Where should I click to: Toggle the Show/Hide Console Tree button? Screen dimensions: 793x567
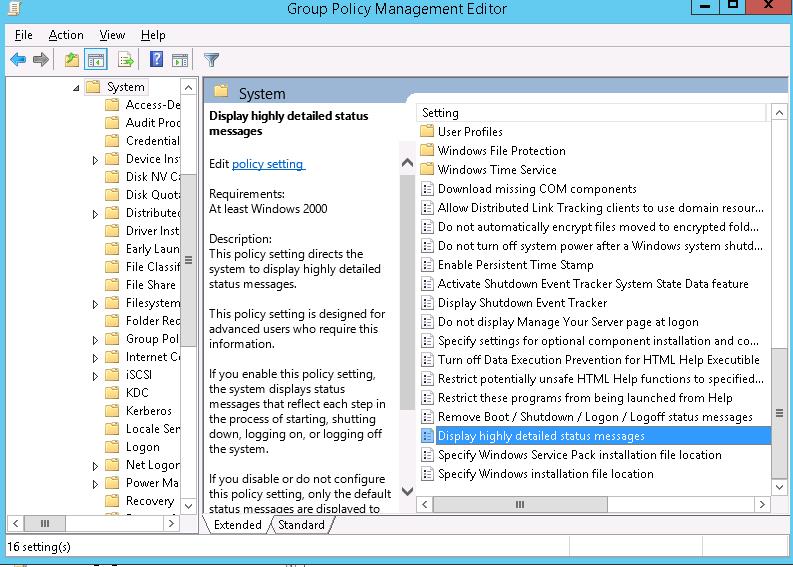click(x=96, y=60)
